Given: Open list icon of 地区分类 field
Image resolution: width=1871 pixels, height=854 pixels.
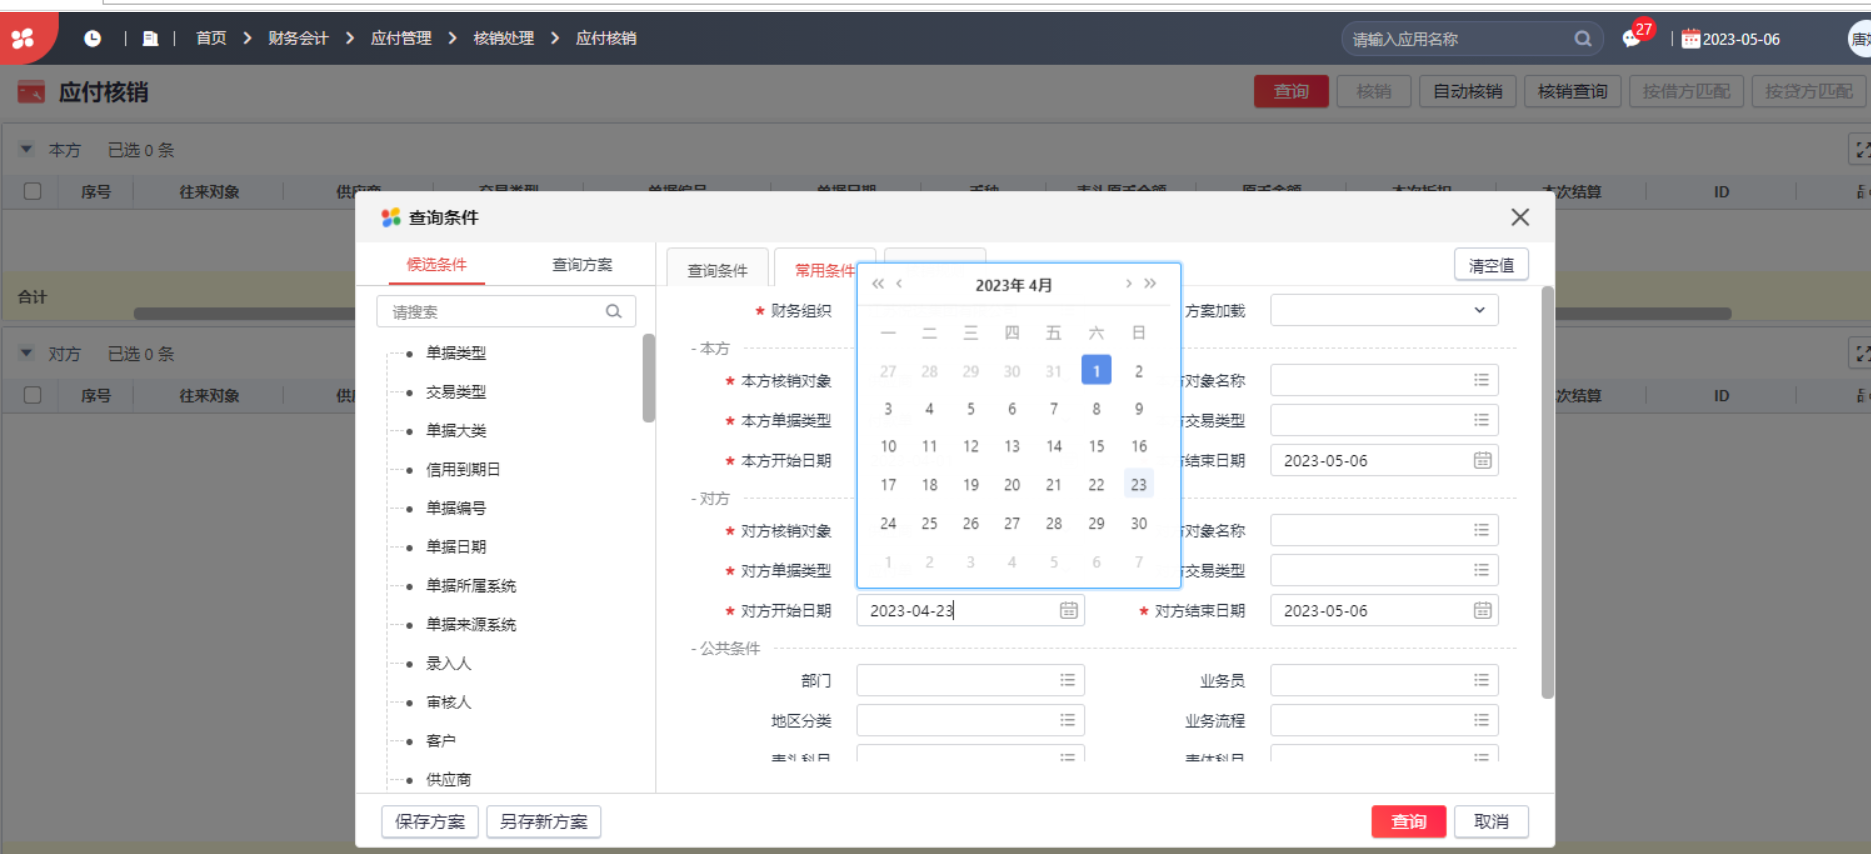Looking at the screenshot, I should 1067,720.
